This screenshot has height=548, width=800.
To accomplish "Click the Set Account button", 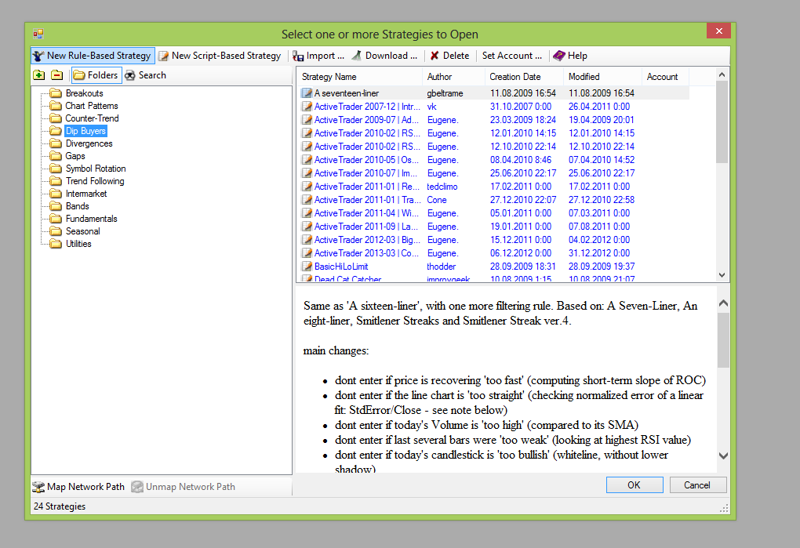I will pyautogui.click(x=512, y=56).
